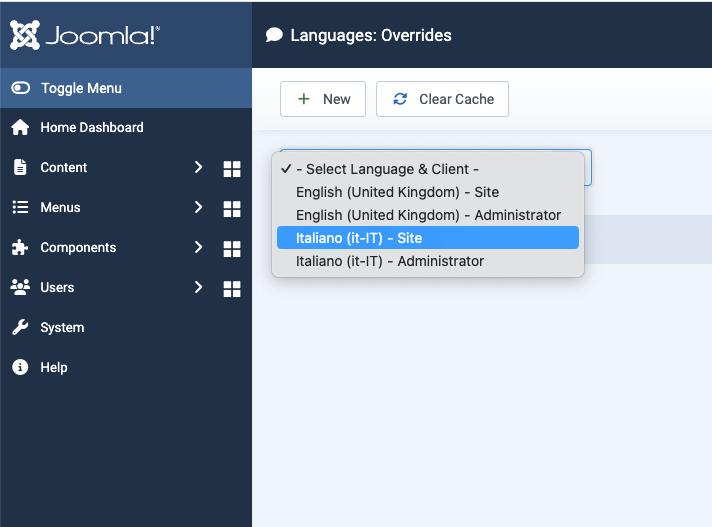Click the New override button
The image size is (712, 527).
tap(323, 99)
